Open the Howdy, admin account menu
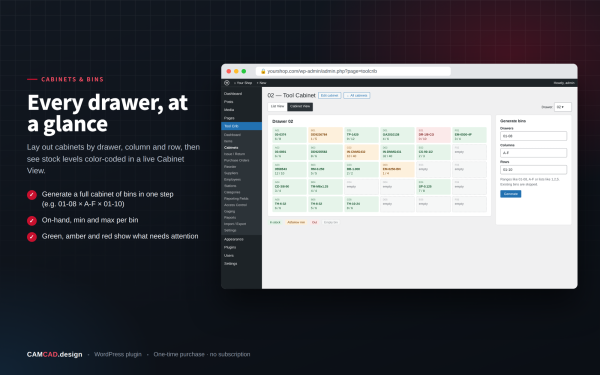This screenshot has height=375, width=600. pos(564,83)
